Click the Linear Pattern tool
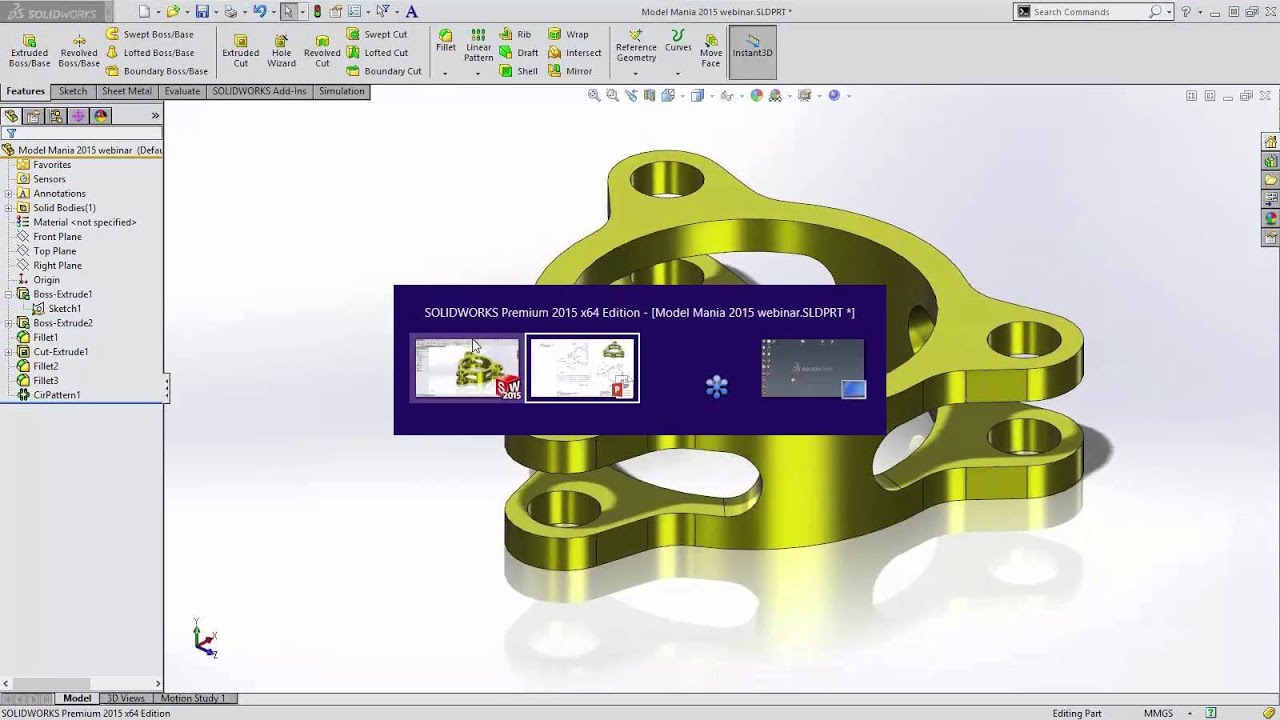1280x720 pixels. coord(478,45)
